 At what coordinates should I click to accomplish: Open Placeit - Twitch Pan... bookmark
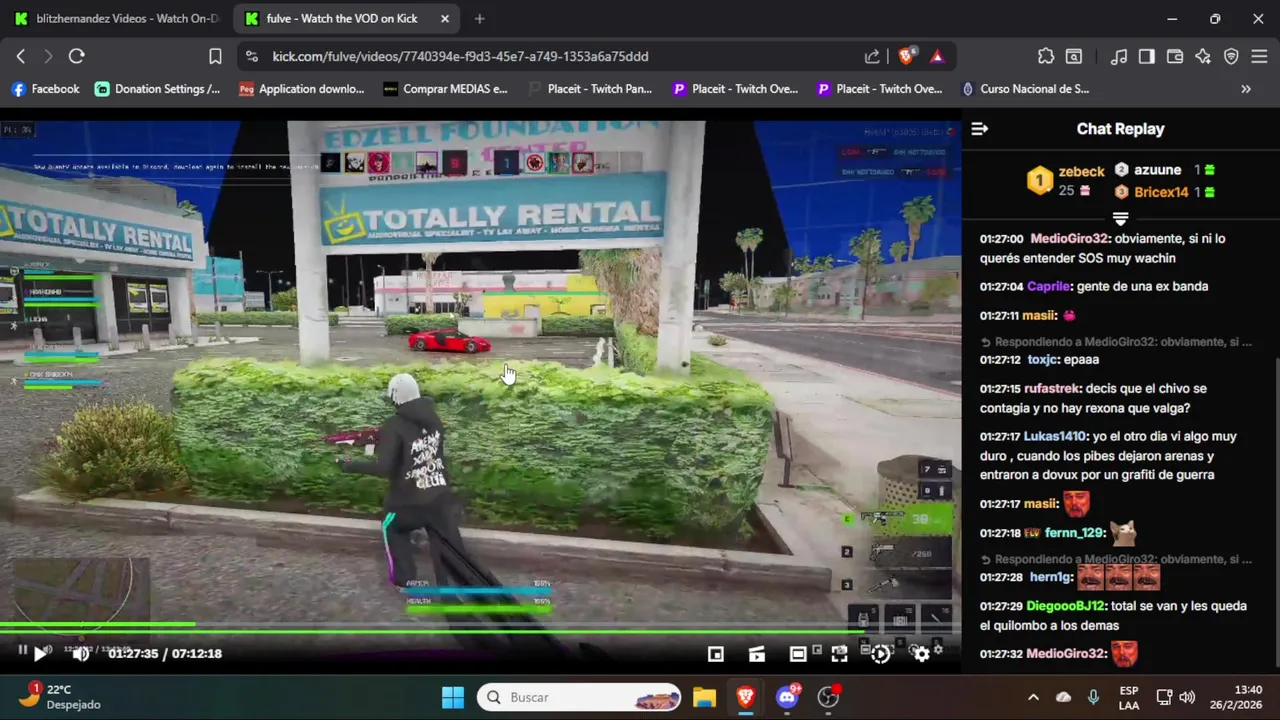pos(590,89)
